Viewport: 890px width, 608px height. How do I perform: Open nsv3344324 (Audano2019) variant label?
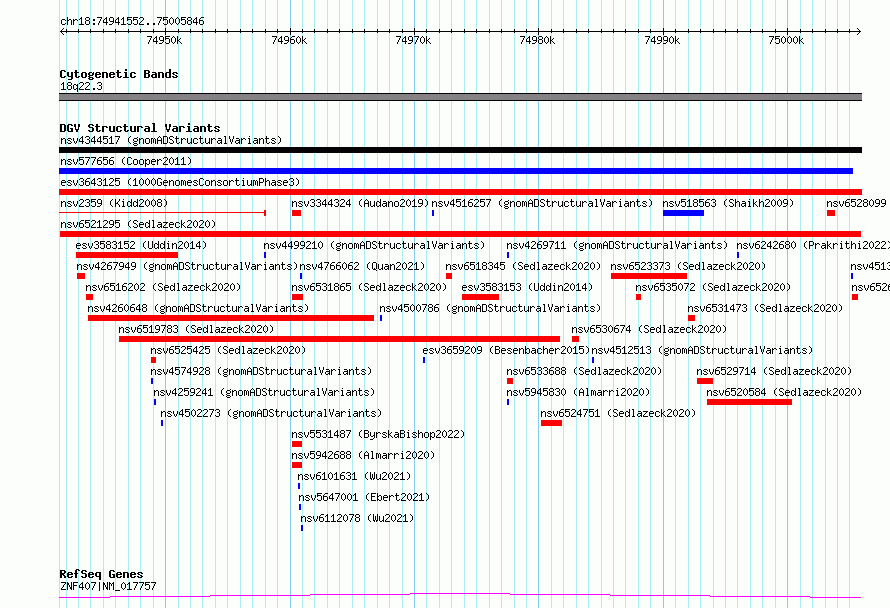(360, 203)
